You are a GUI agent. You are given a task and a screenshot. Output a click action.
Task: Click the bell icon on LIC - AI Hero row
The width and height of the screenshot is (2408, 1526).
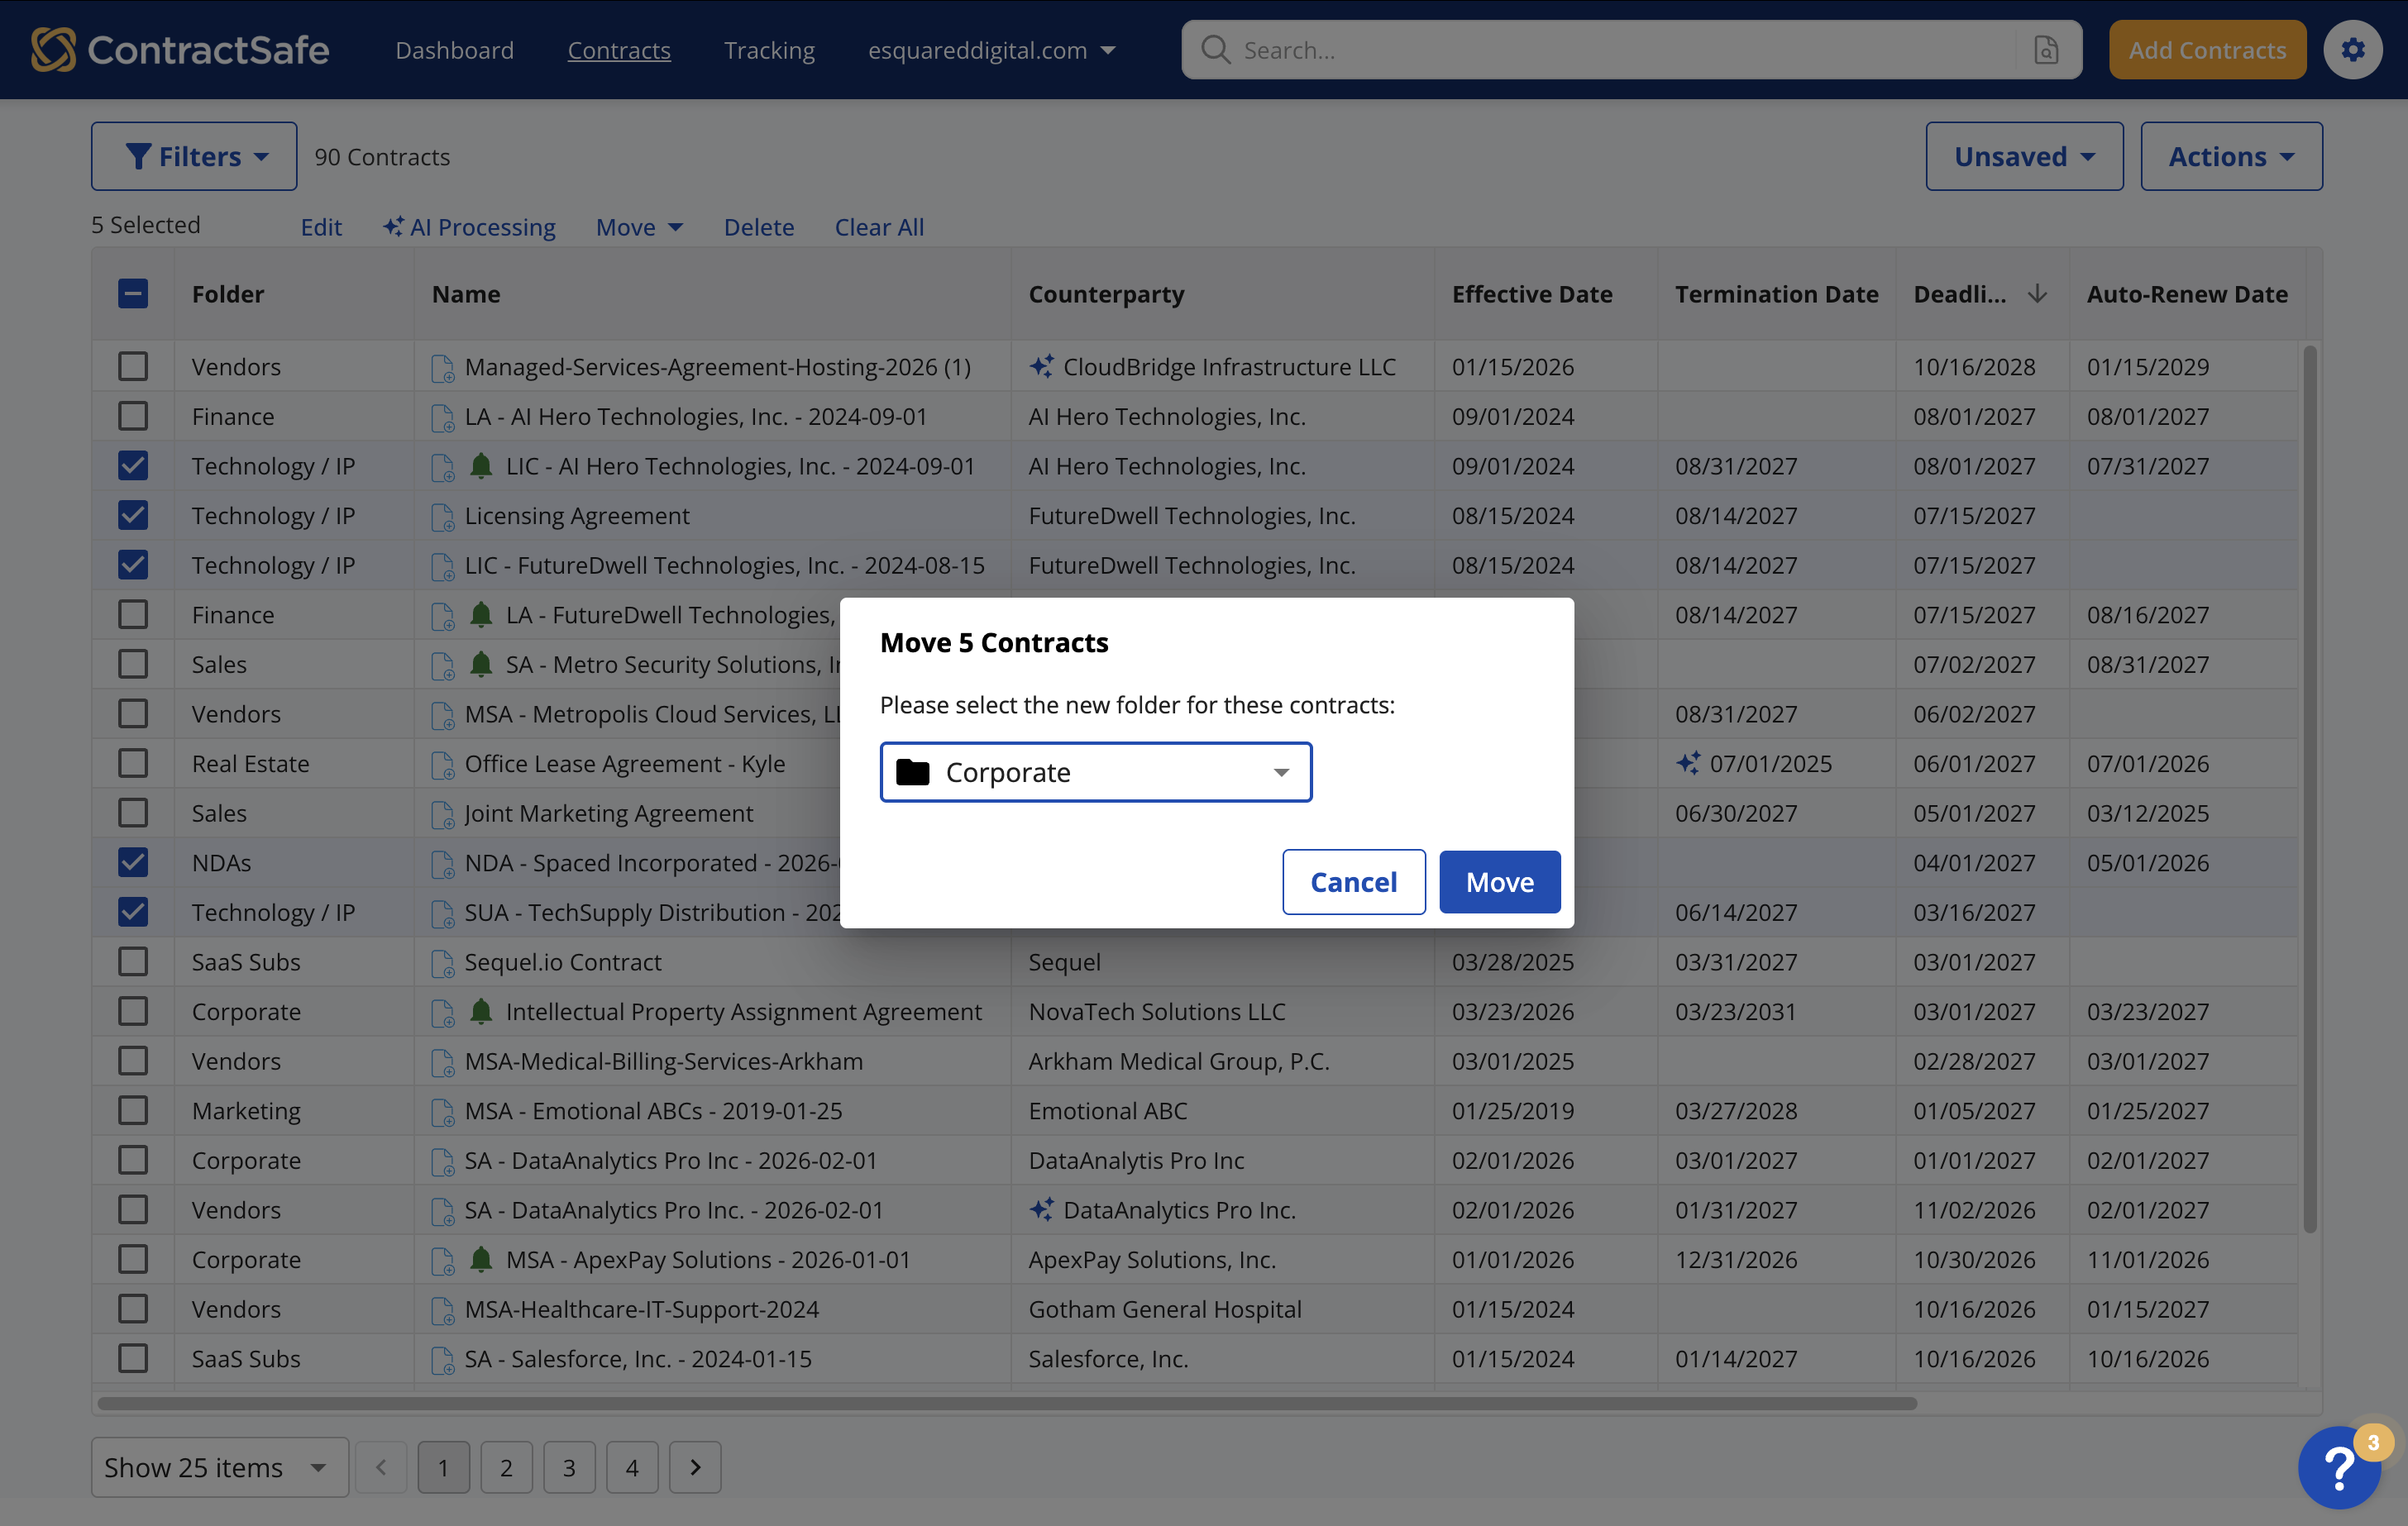click(481, 465)
